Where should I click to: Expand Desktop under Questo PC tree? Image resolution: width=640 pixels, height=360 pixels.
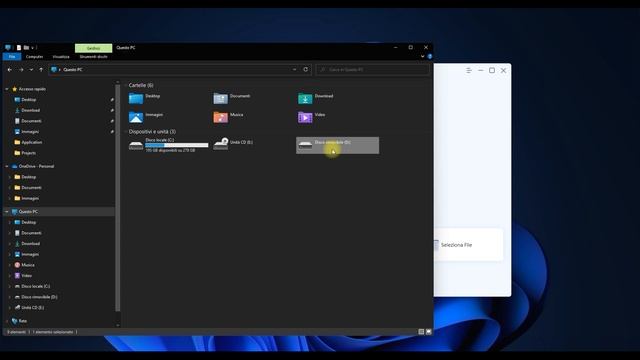[x=9, y=222]
